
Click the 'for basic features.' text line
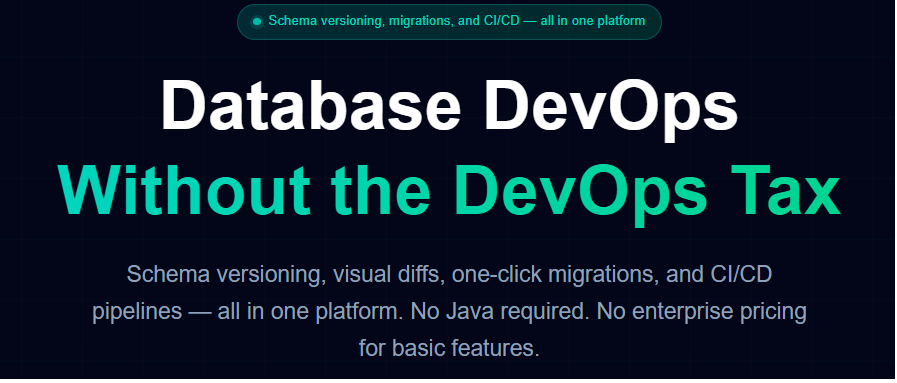point(449,348)
